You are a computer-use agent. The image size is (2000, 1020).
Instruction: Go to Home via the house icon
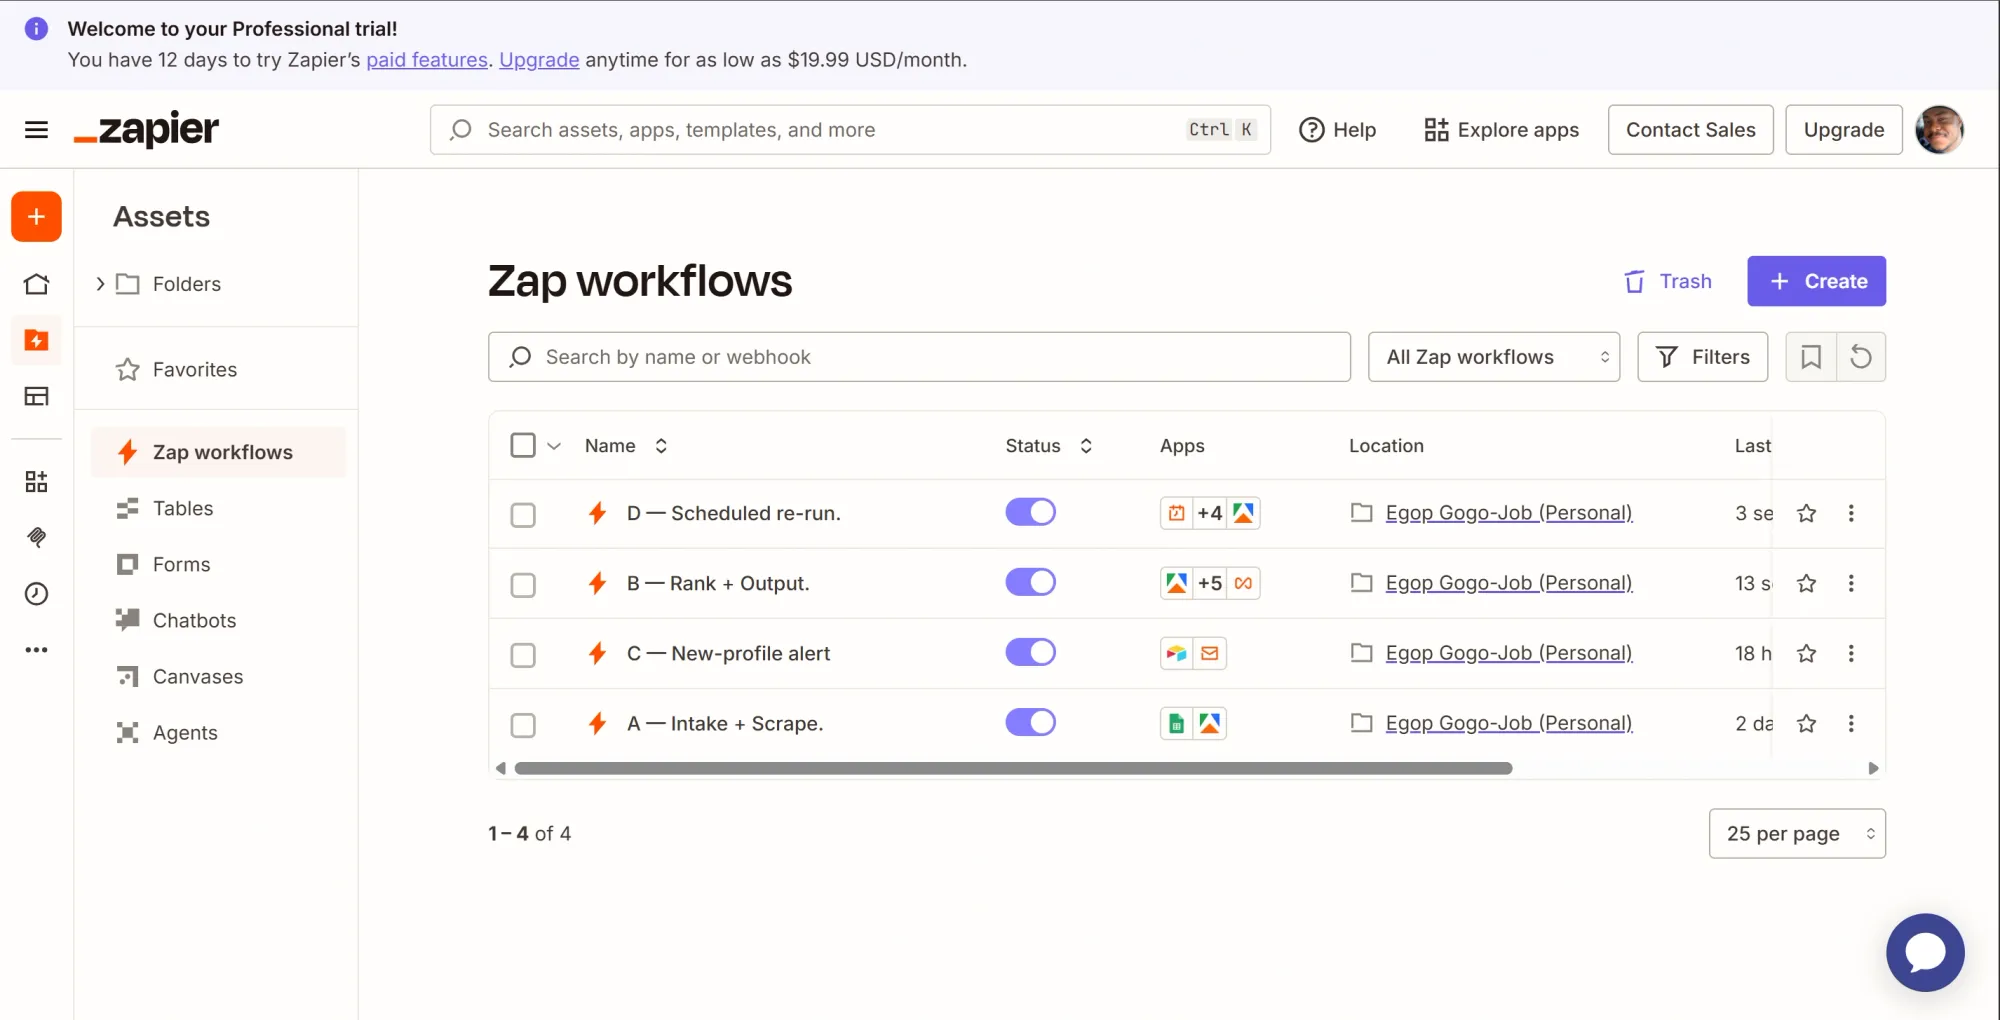pos(36,284)
